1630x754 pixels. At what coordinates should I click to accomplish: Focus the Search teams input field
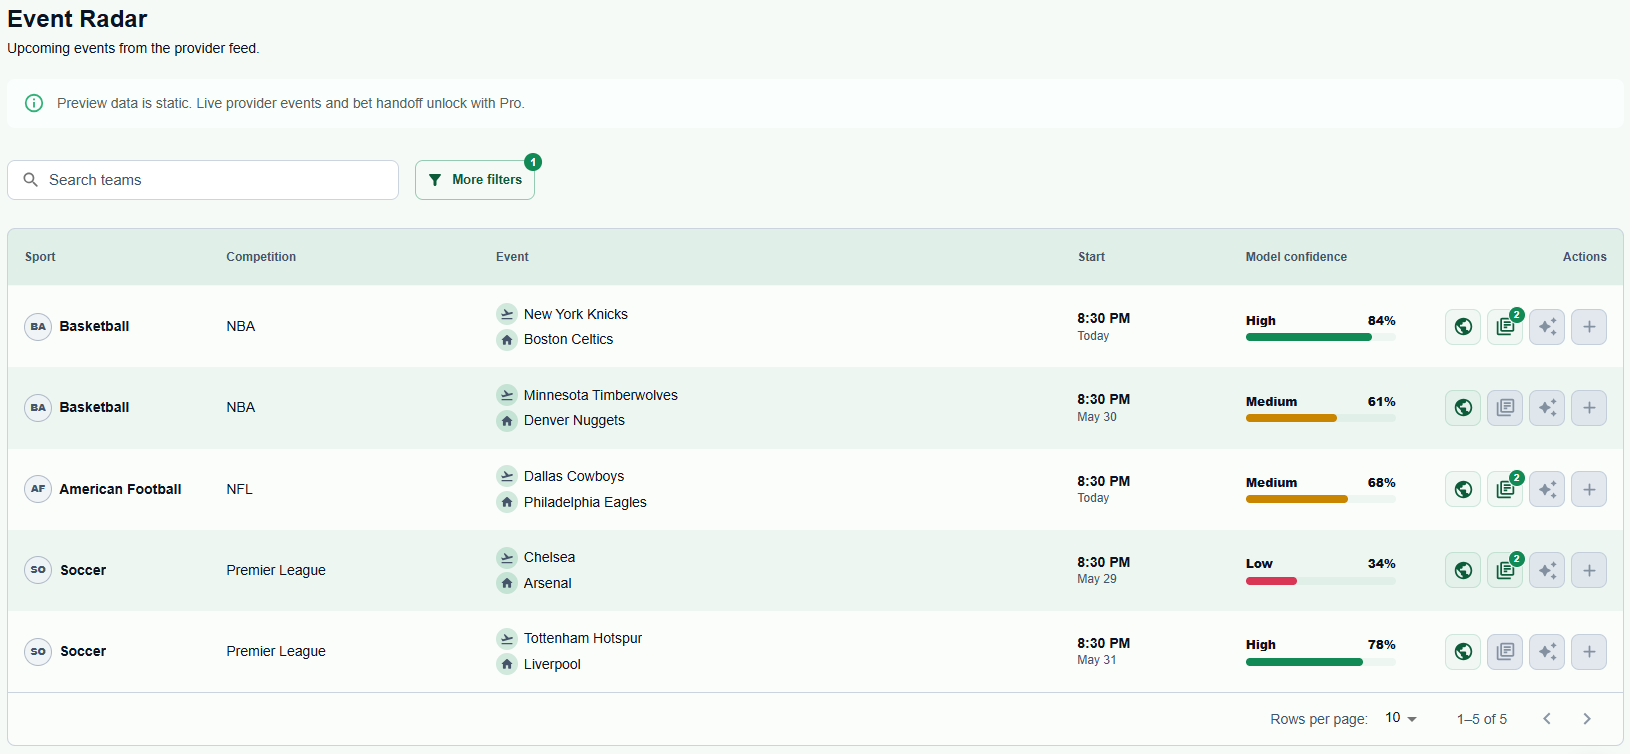pyautogui.click(x=203, y=180)
